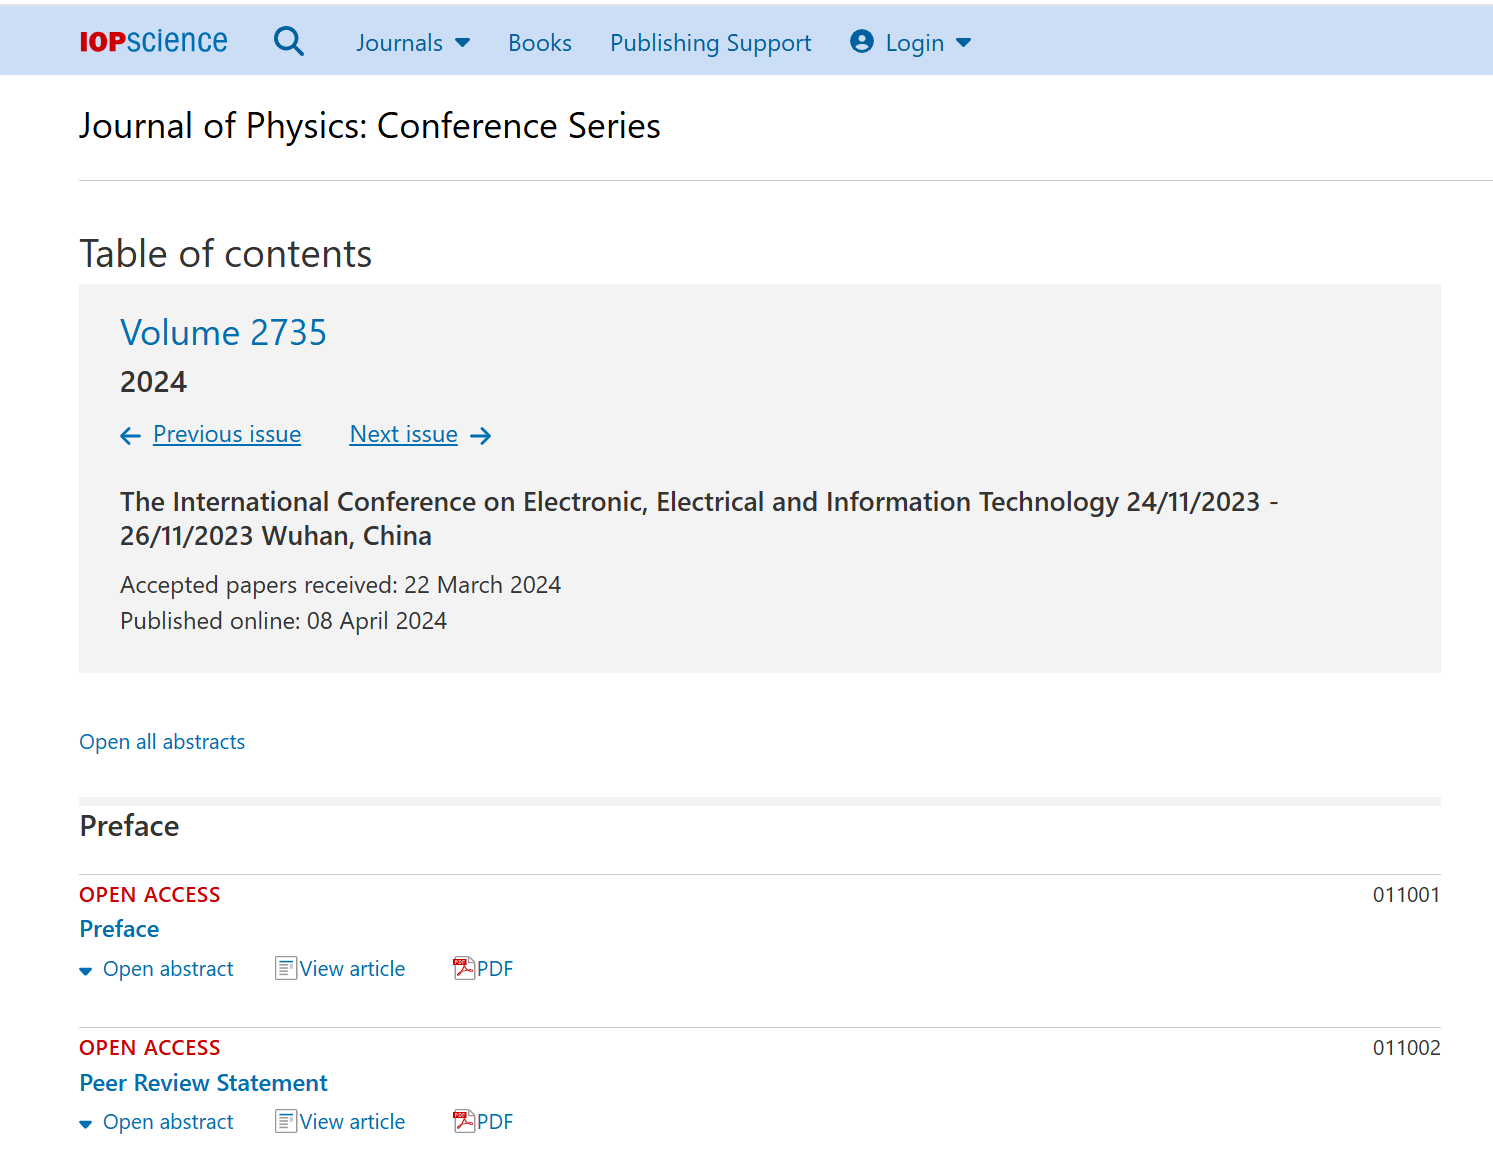Click article number 011002
The height and width of the screenshot is (1152, 1493).
[1406, 1048]
